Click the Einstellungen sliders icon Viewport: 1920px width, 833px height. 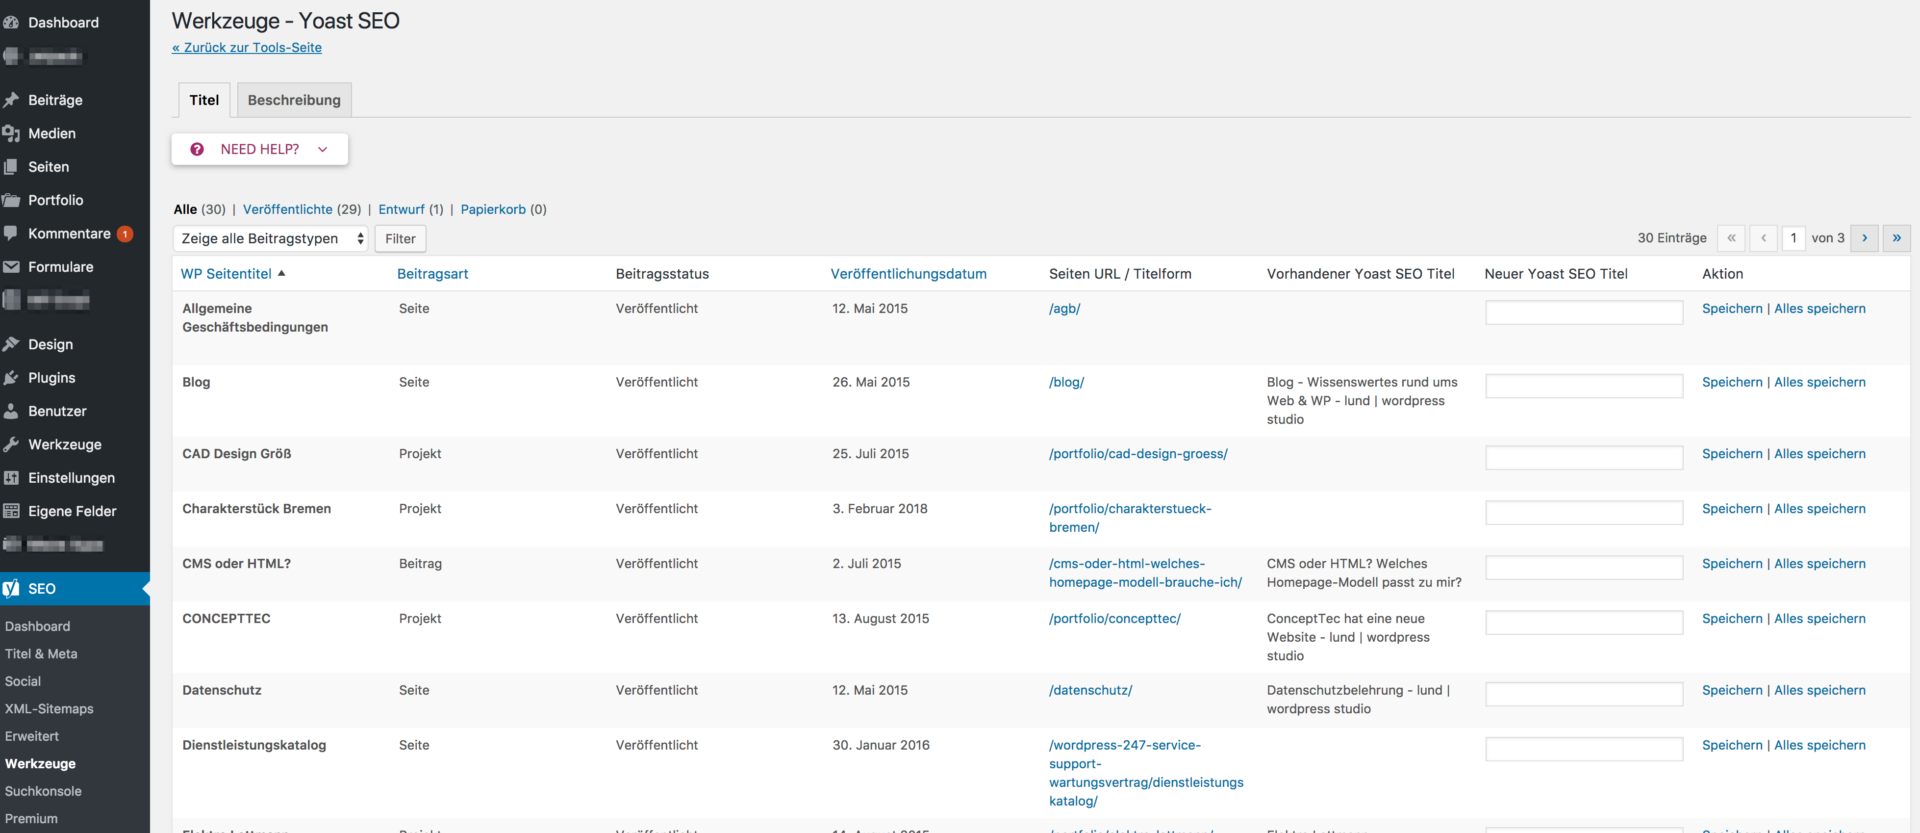[x=11, y=478]
